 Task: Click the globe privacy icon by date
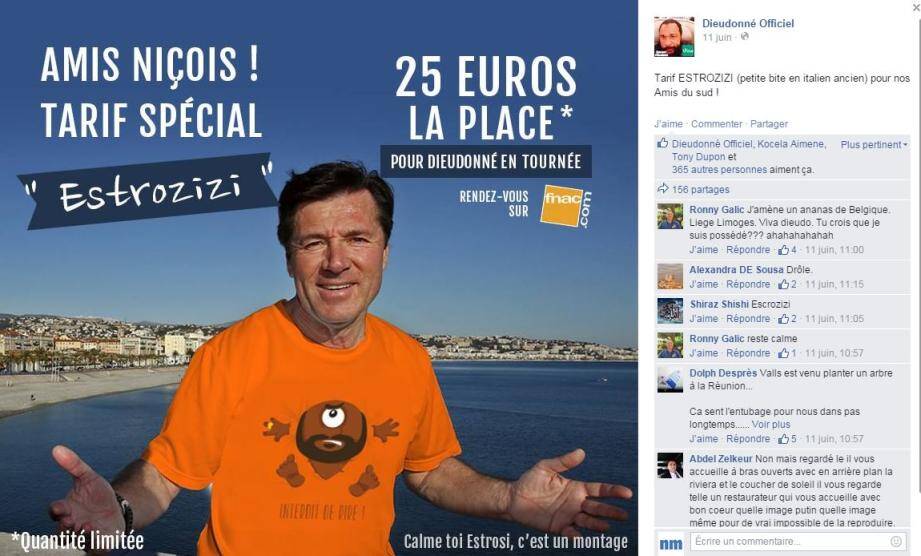click(x=744, y=36)
